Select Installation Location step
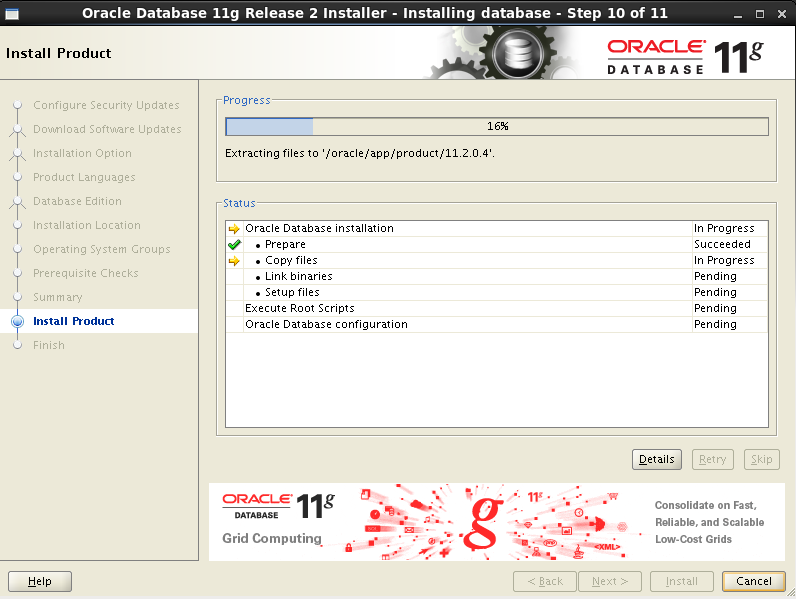The height and width of the screenshot is (599, 796). [x=87, y=225]
